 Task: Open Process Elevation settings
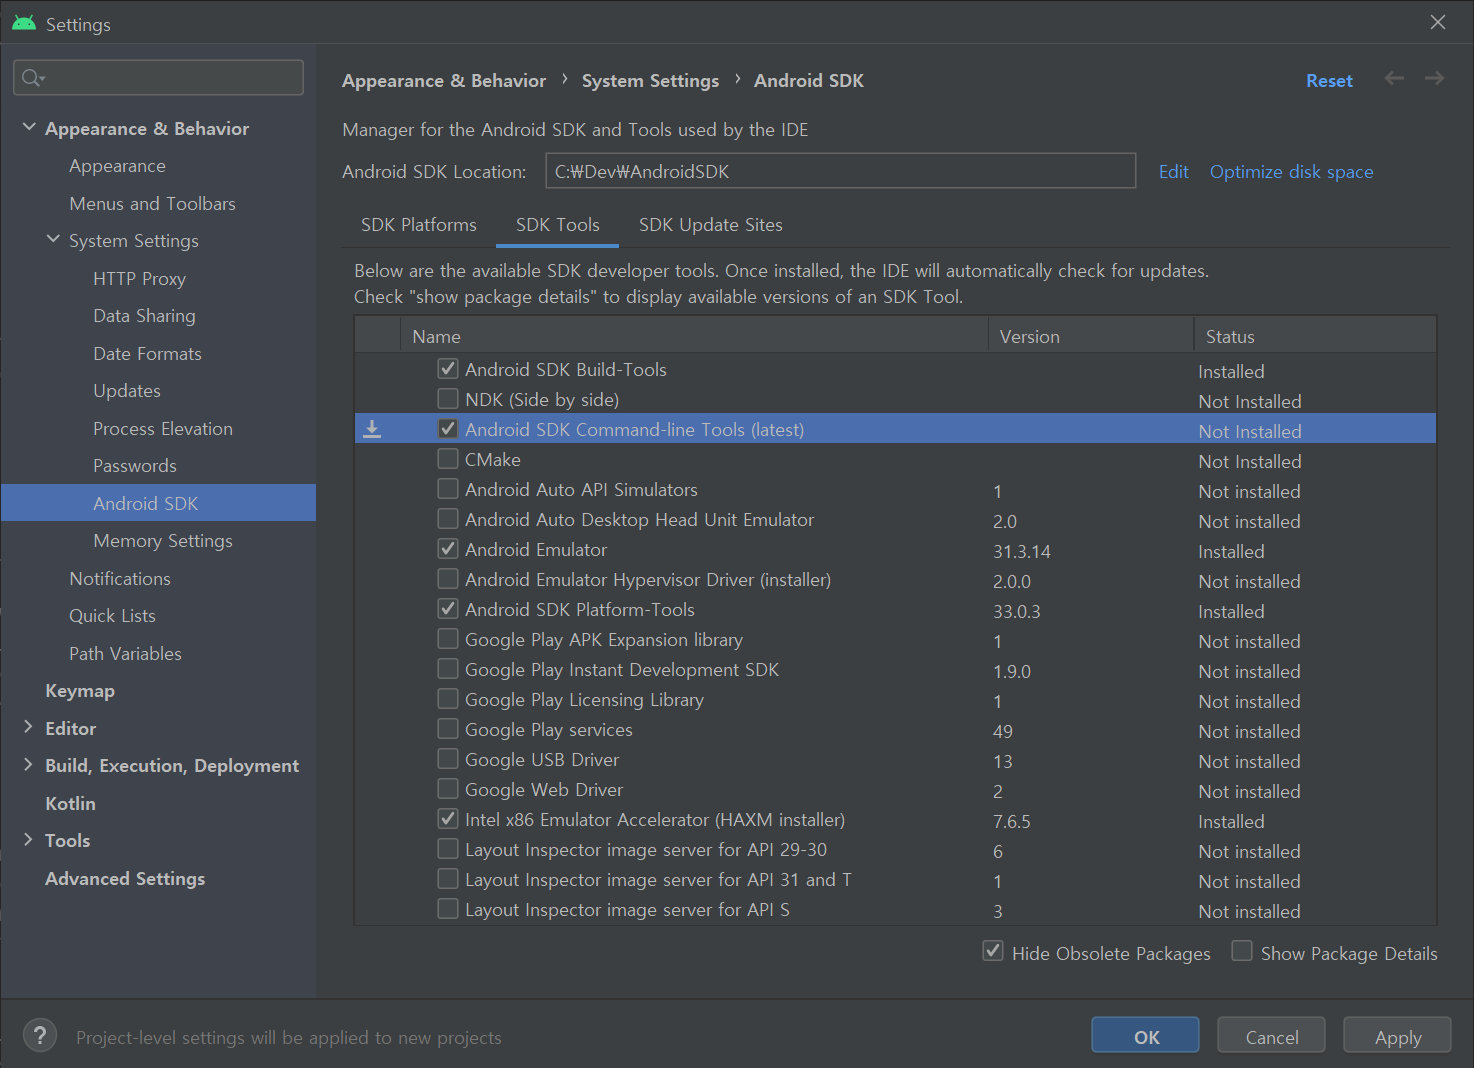163,428
